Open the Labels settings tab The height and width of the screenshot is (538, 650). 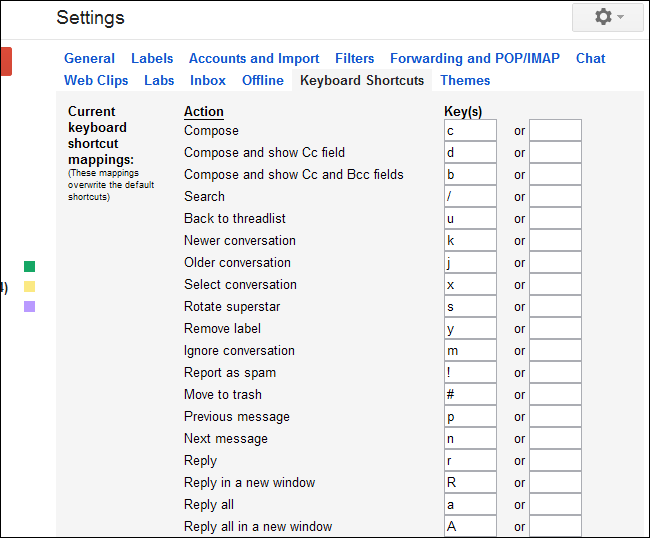pos(152,58)
